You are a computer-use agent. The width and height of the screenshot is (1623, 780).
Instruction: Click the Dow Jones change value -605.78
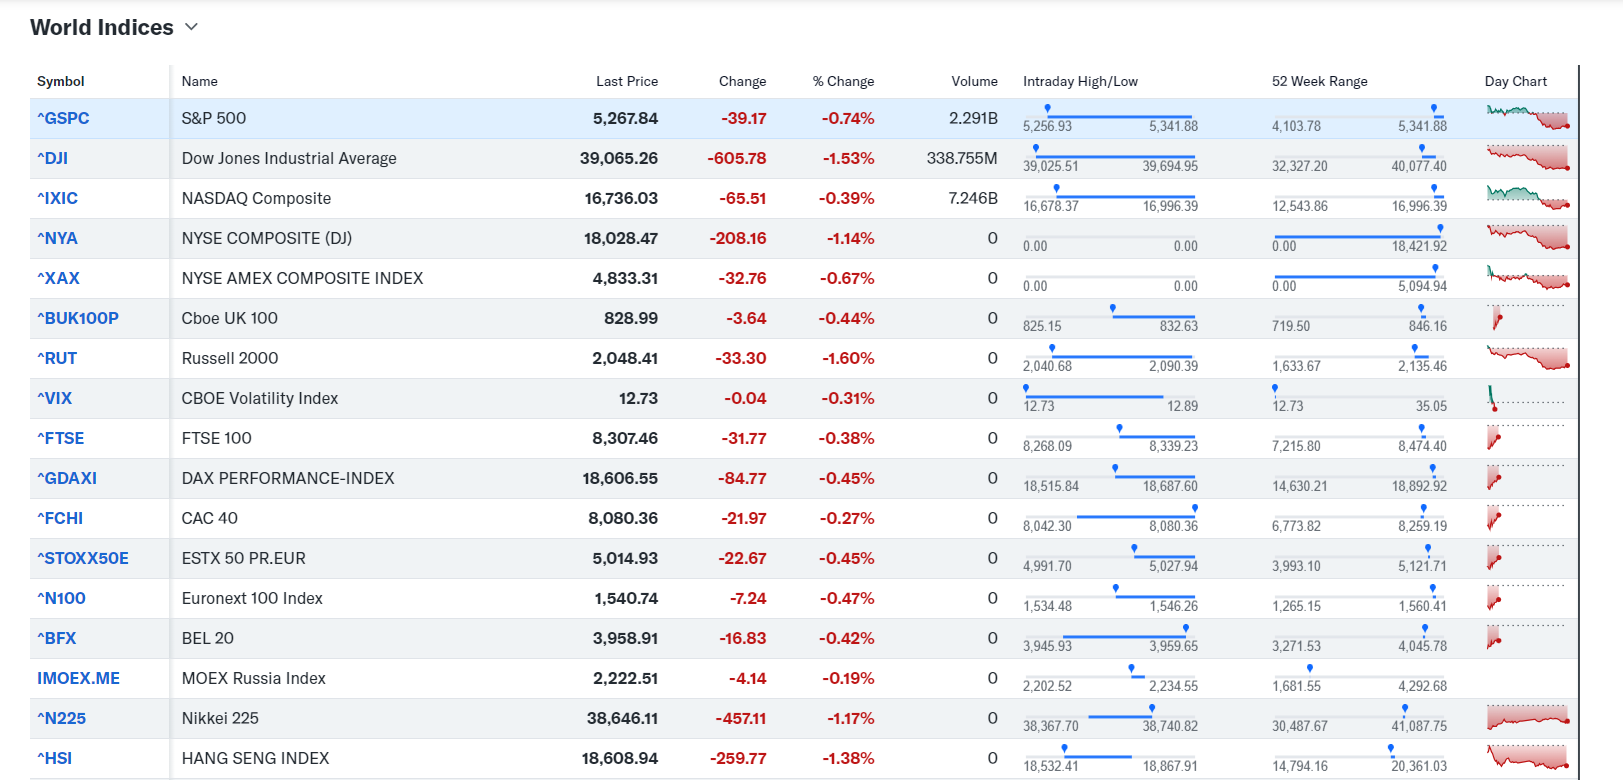tap(737, 158)
